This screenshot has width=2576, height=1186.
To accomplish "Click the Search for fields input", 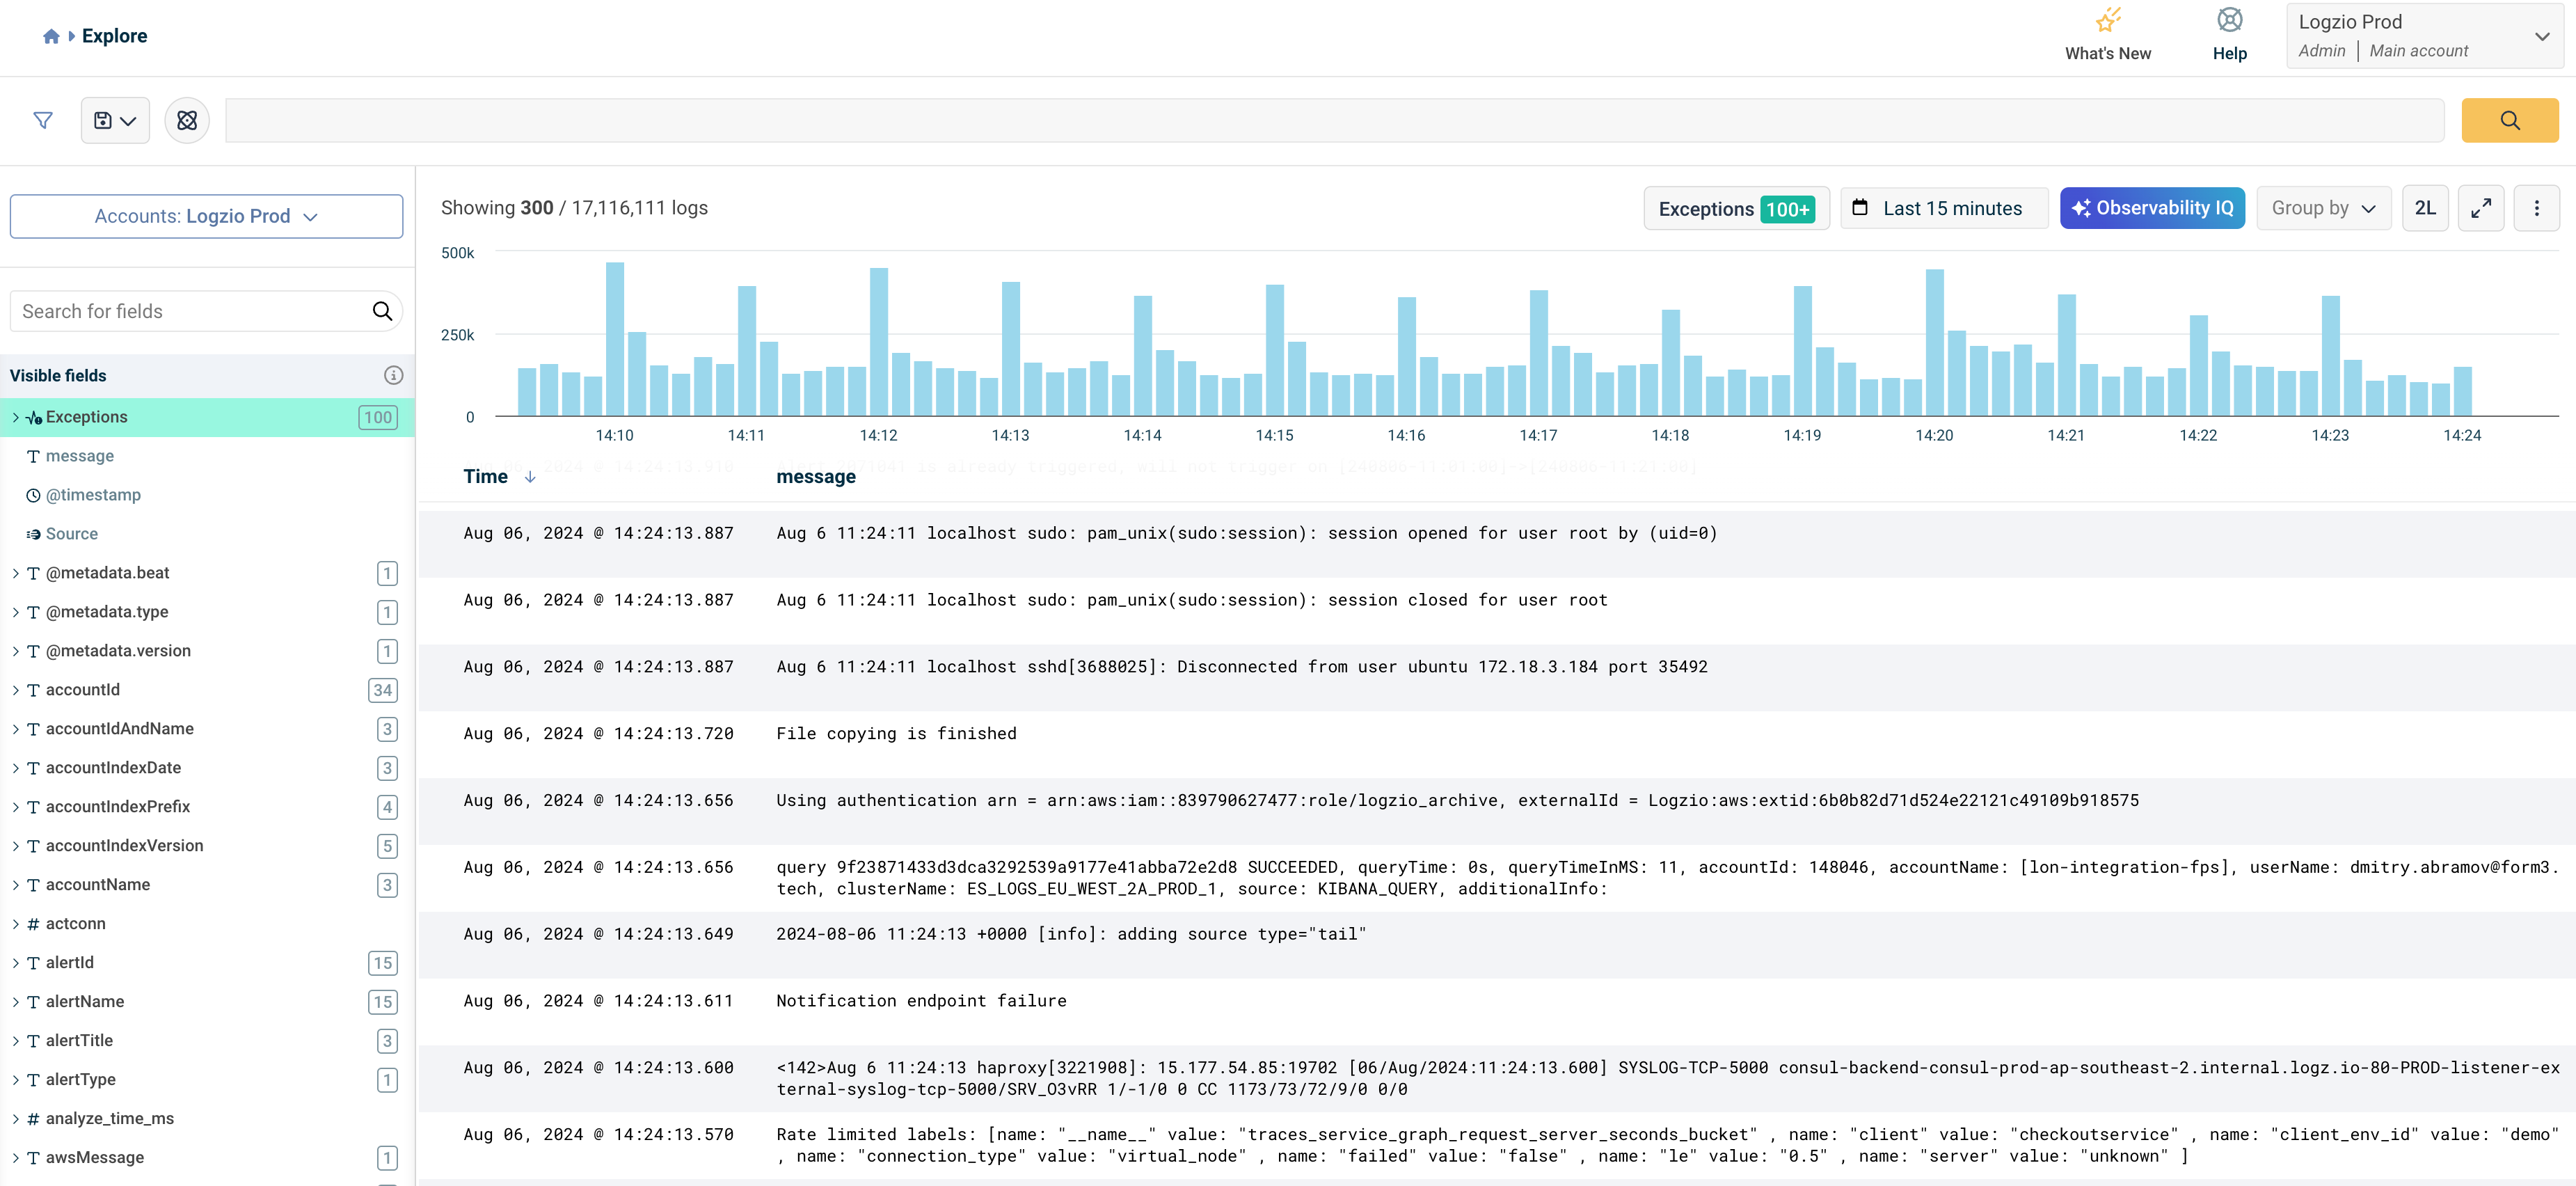I will [190, 311].
